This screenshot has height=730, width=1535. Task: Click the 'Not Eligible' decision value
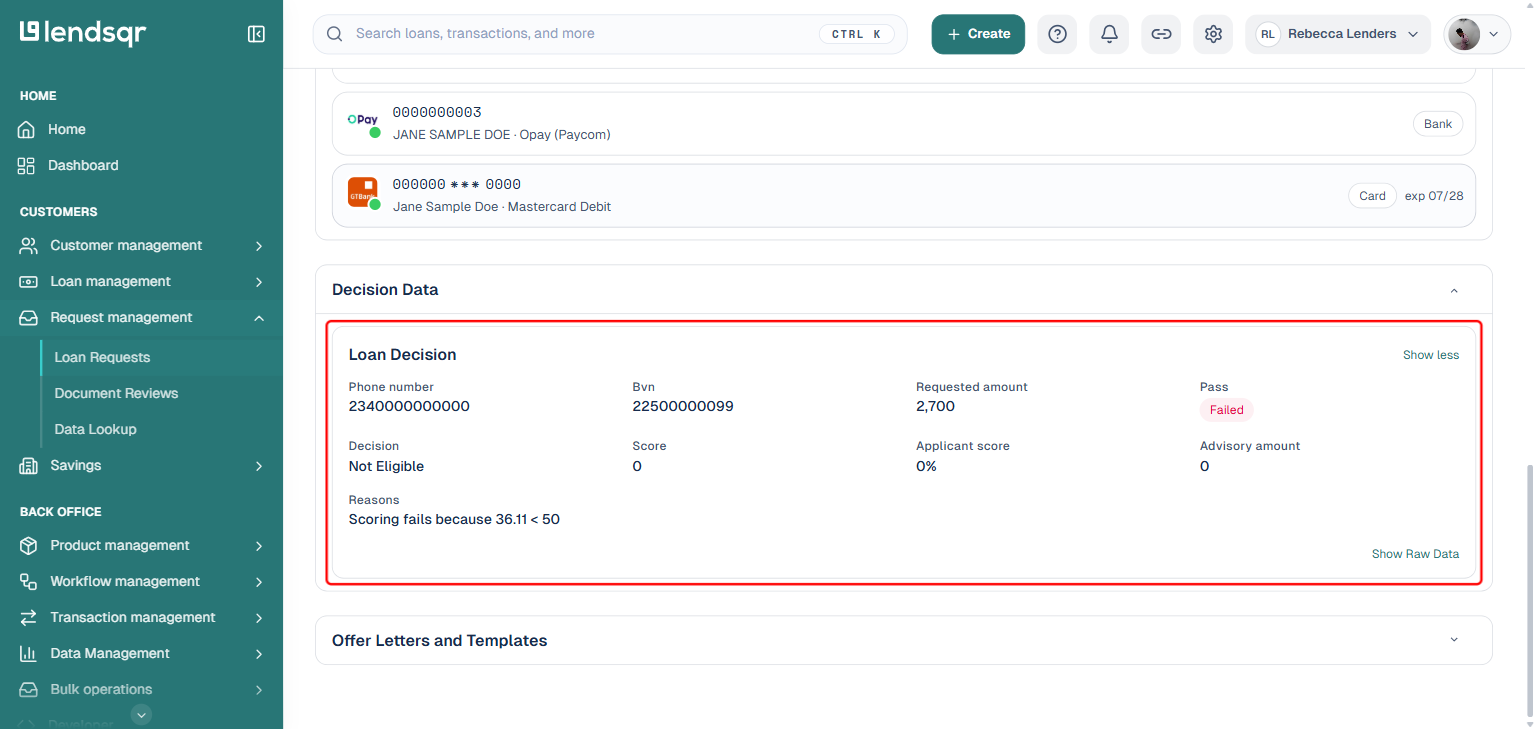click(386, 466)
